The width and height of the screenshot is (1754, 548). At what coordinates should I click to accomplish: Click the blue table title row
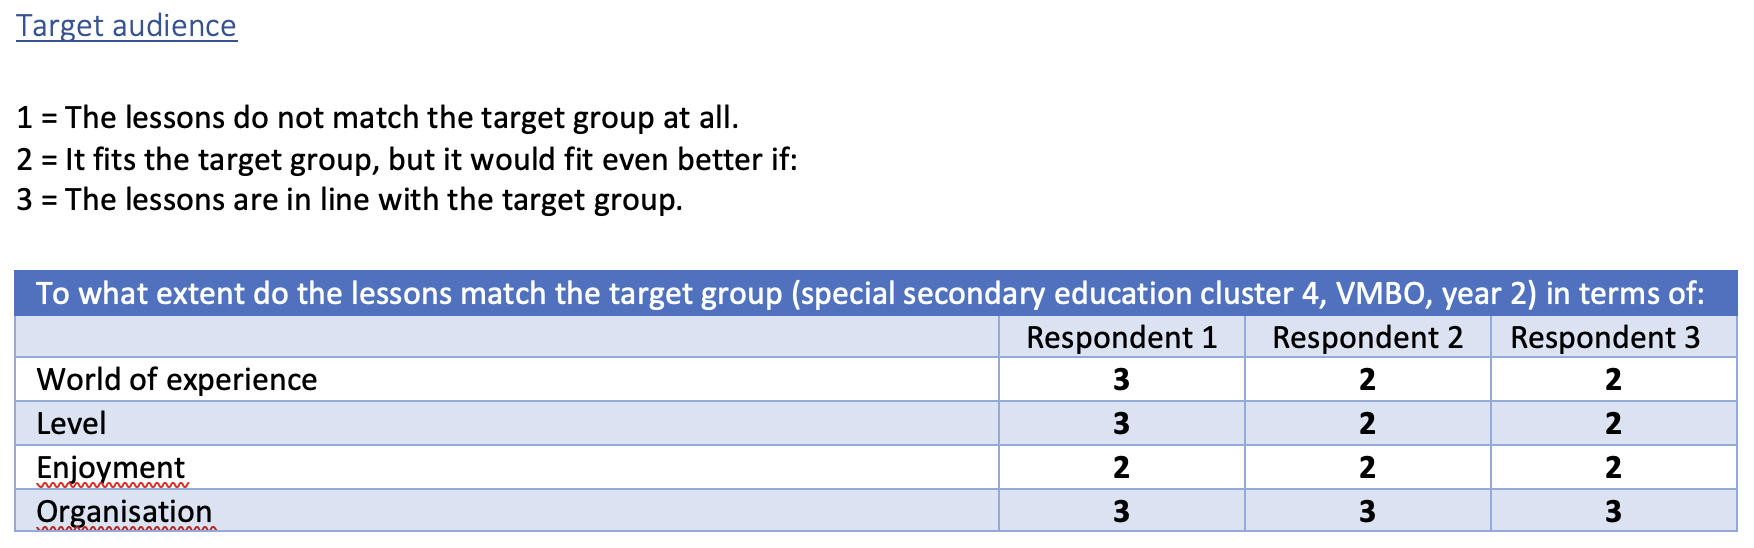(870, 293)
